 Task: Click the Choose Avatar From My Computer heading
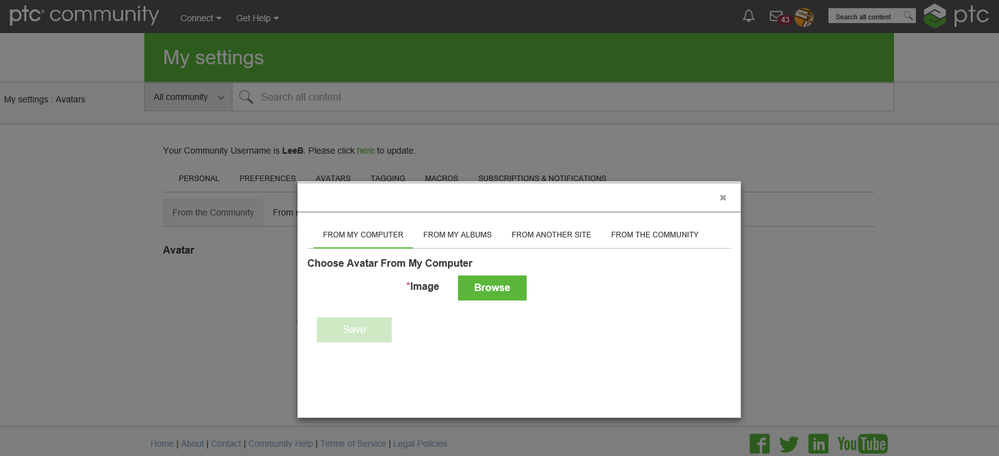click(x=390, y=263)
